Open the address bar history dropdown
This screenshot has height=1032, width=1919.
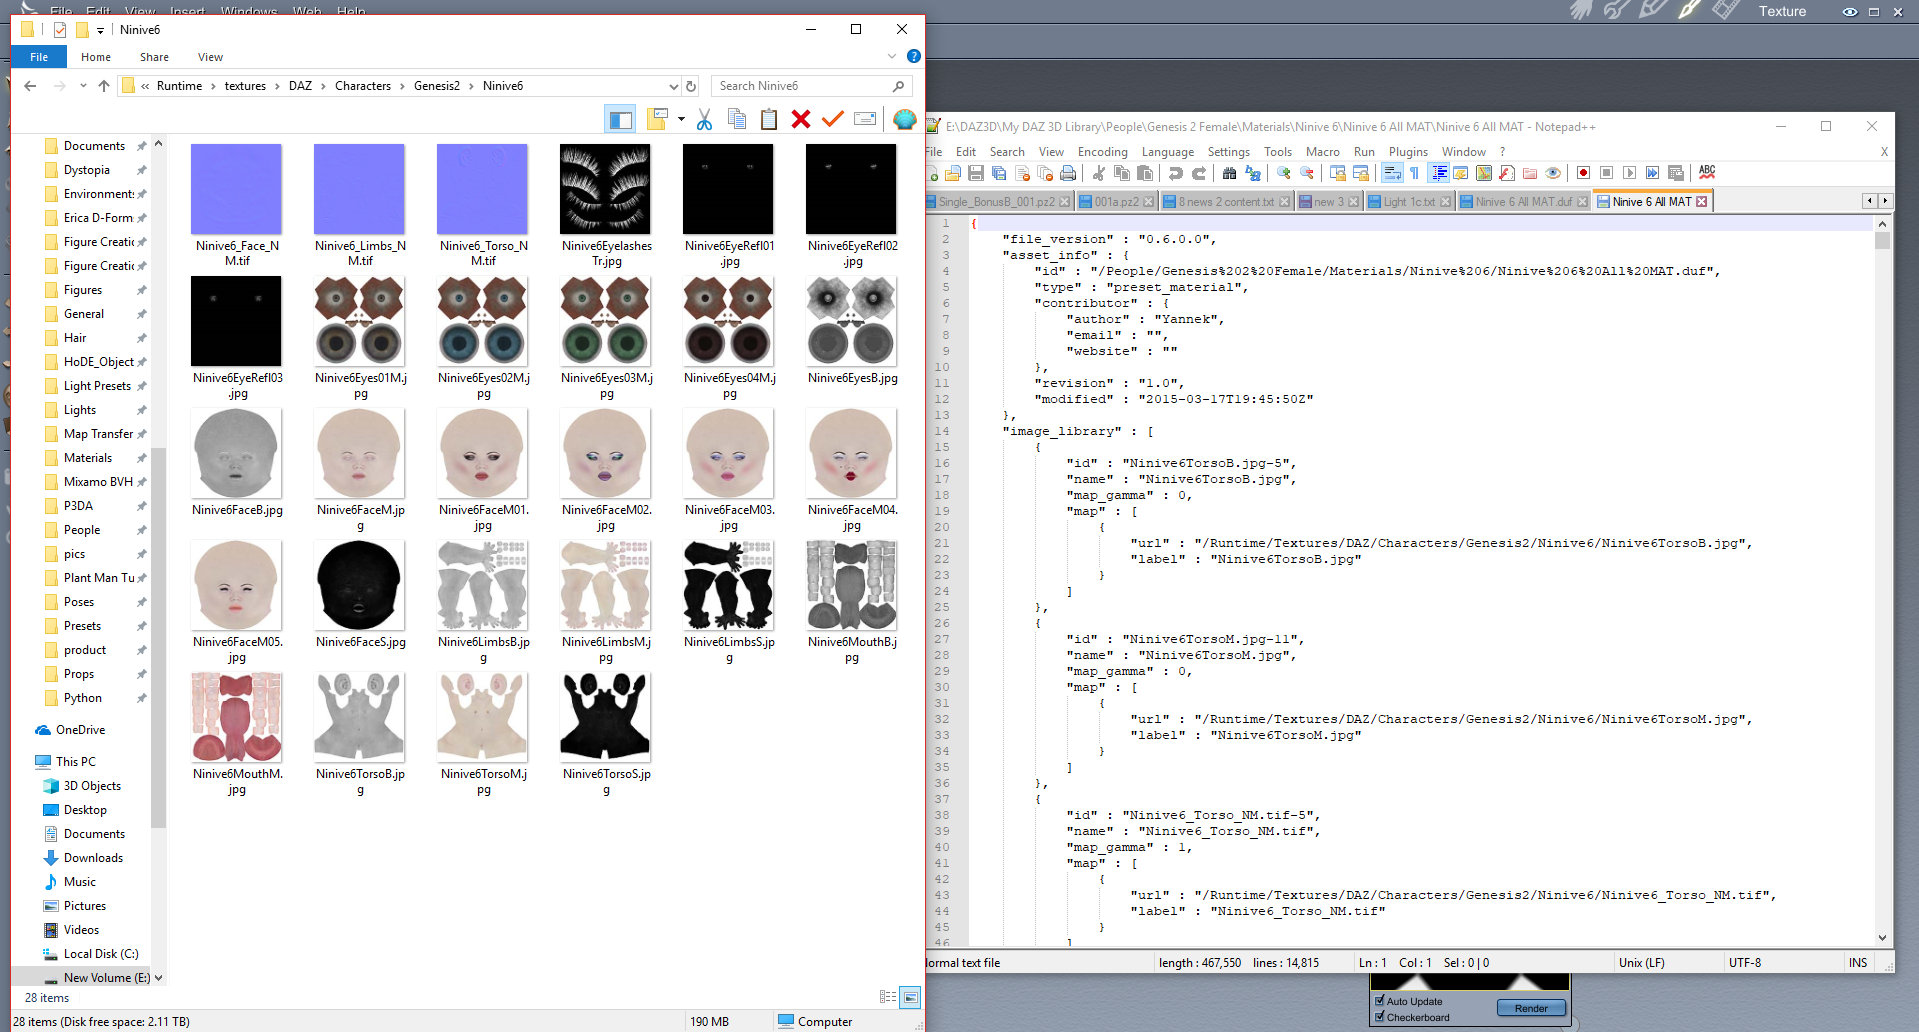click(673, 86)
